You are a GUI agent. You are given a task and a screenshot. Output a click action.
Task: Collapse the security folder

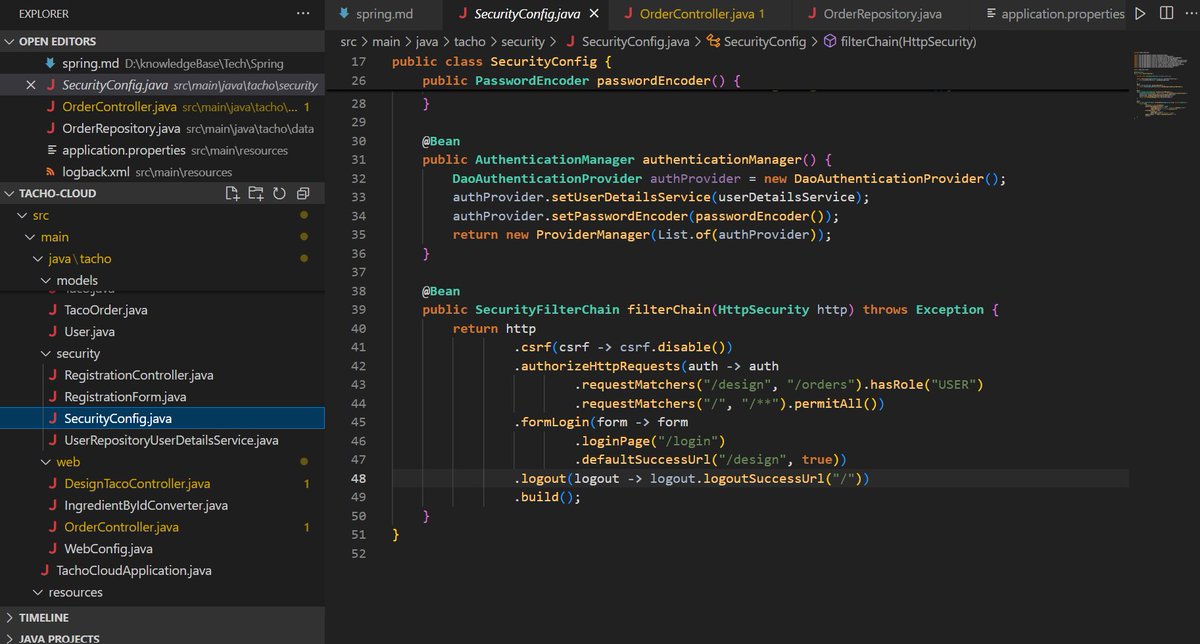point(46,354)
